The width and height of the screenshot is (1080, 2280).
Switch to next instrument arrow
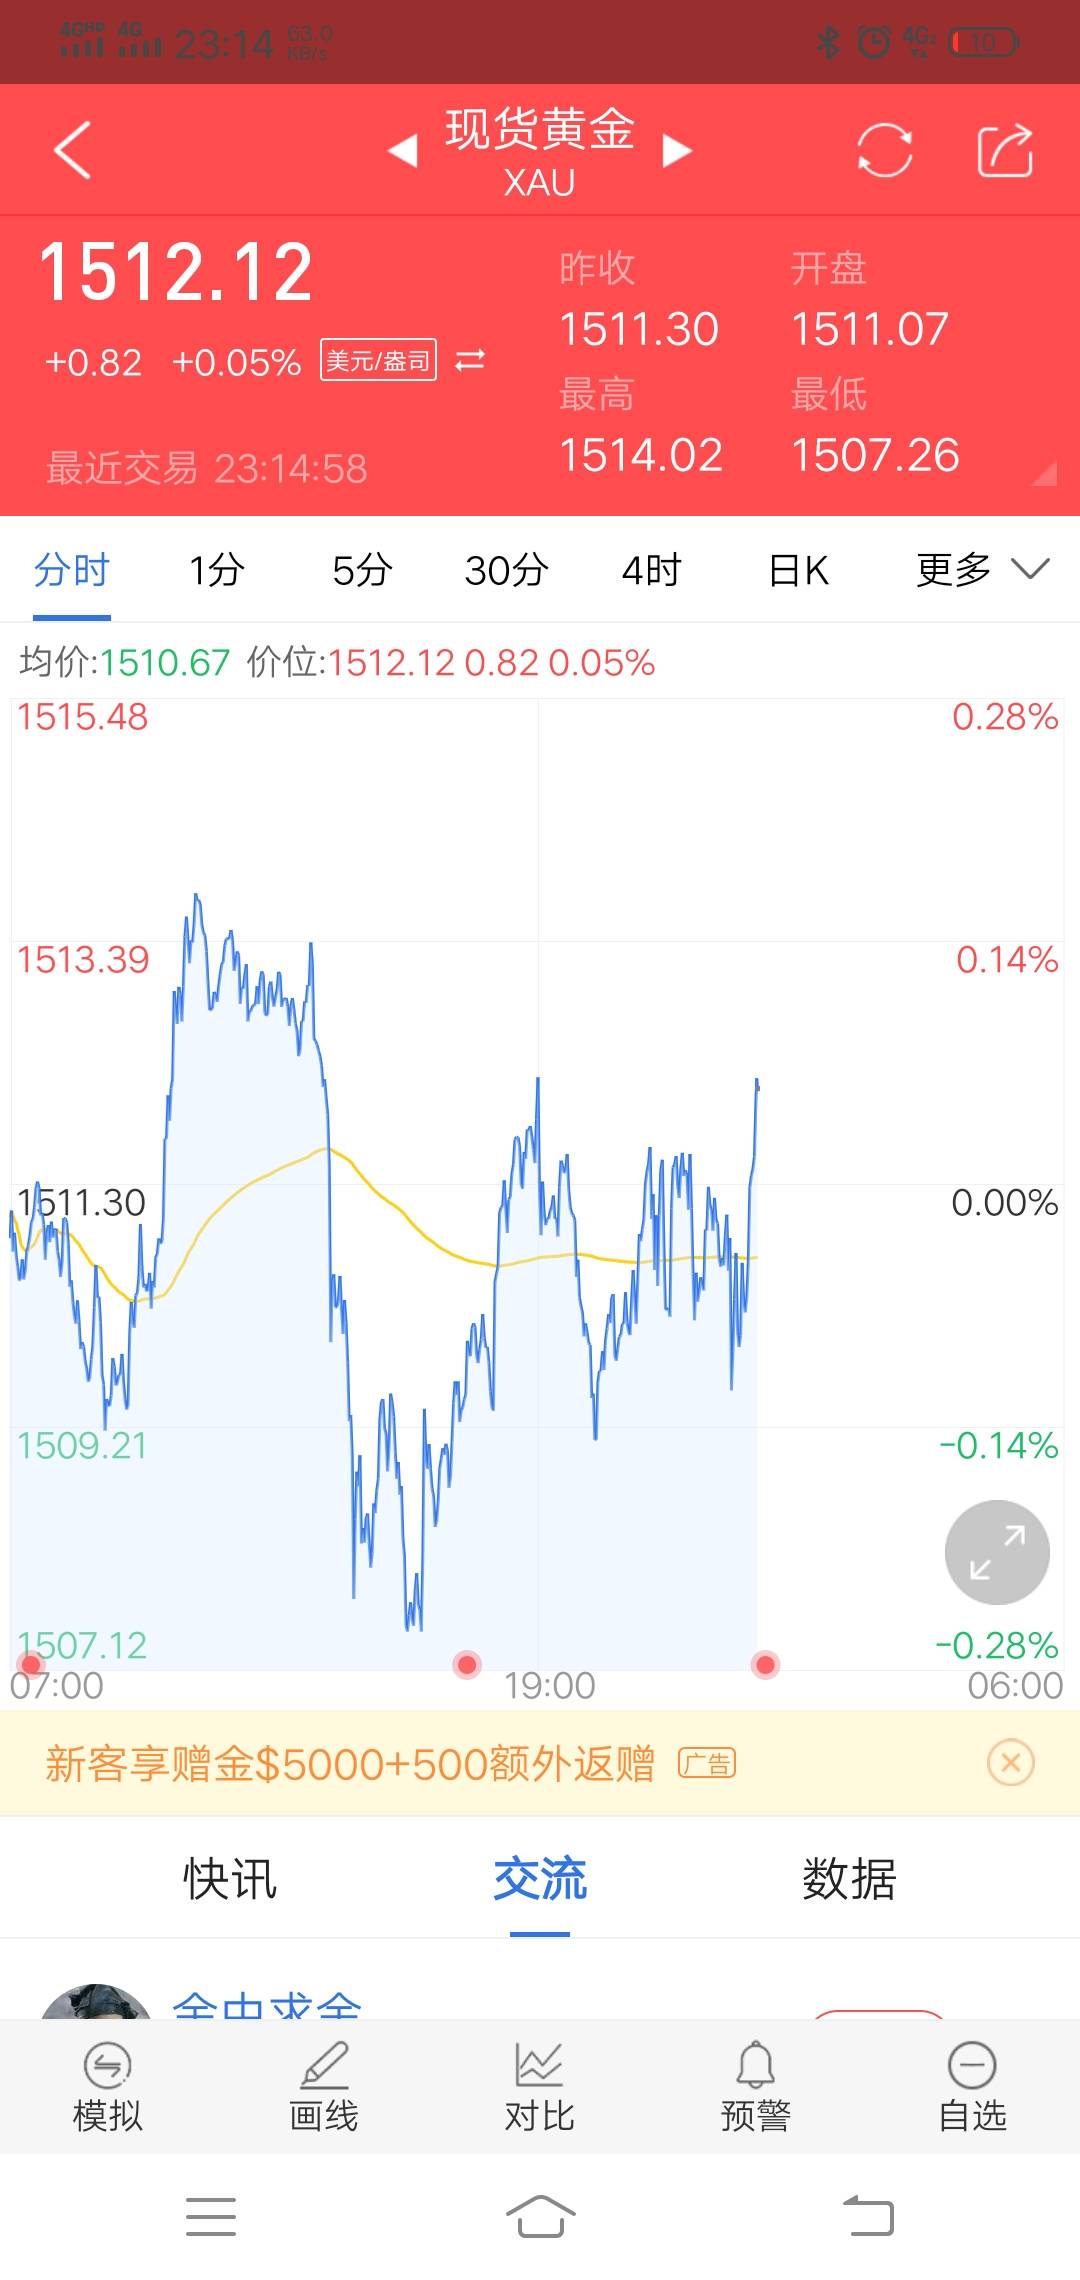click(x=677, y=151)
